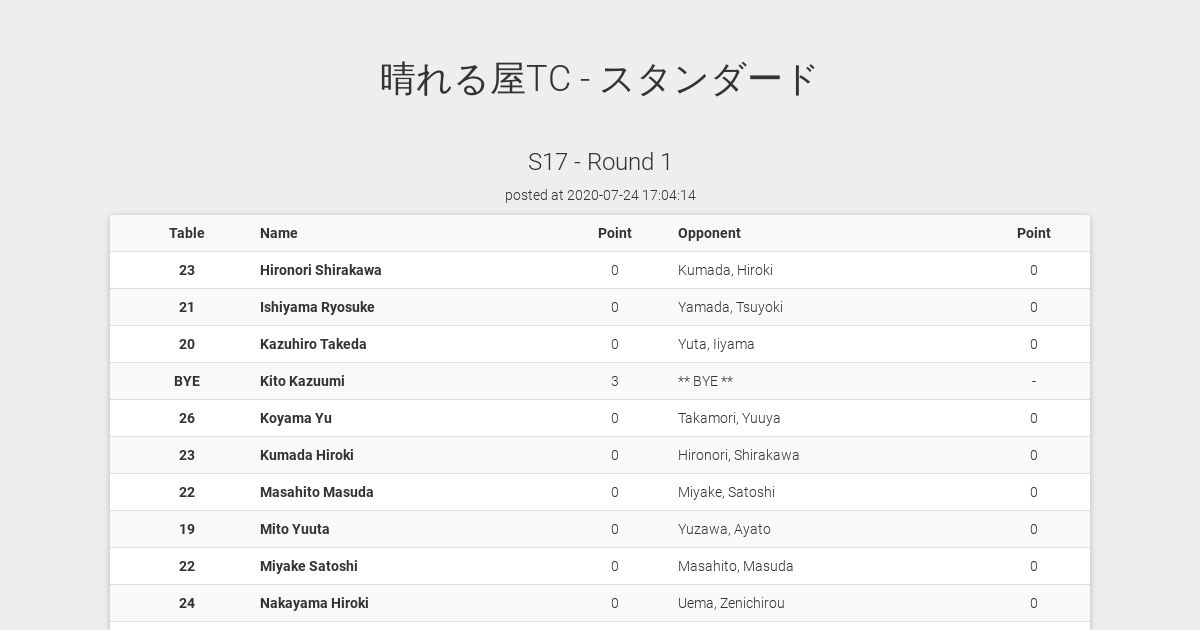Click the name Koyama Yu

[296, 418]
